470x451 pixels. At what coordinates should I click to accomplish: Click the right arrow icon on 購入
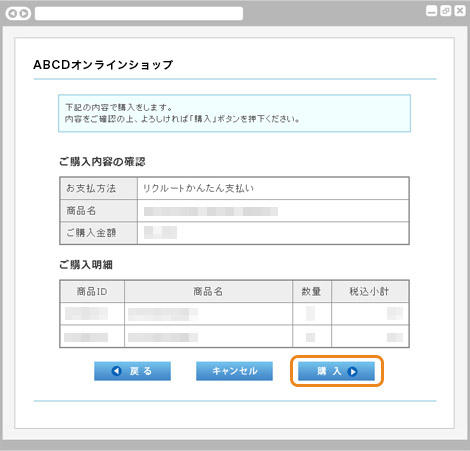[x=352, y=371]
